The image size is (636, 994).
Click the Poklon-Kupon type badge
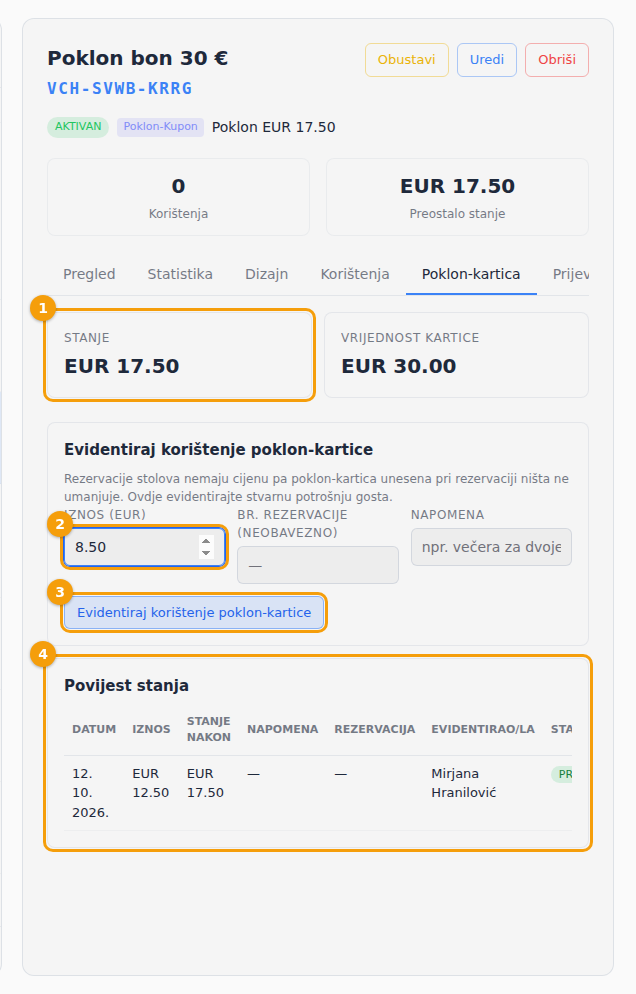tap(160, 127)
